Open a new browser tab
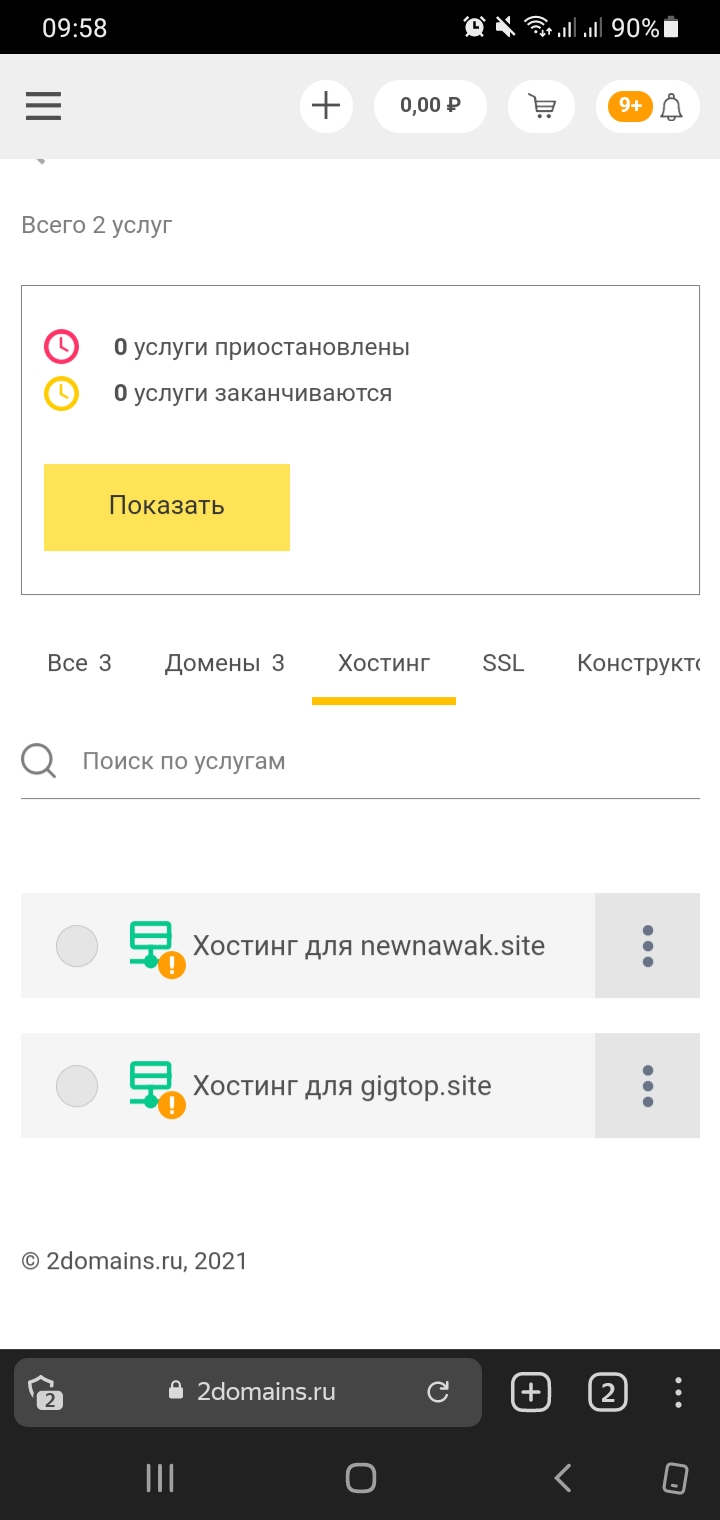The height and width of the screenshot is (1520, 720). click(x=531, y=1391)
